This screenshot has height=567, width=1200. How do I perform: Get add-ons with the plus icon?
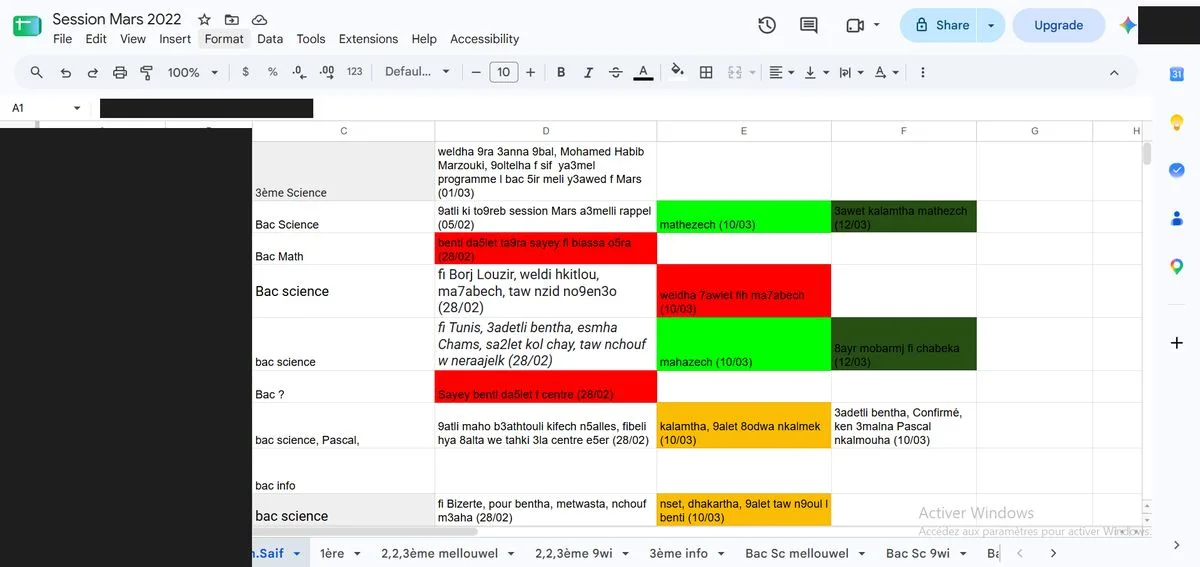1177,343
